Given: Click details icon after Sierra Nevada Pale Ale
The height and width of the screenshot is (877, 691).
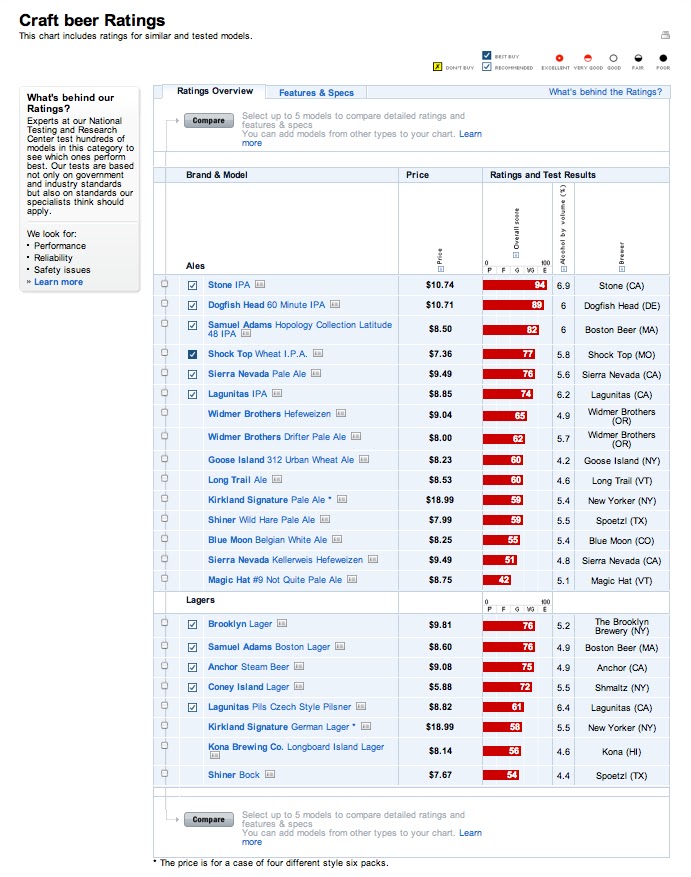Looking at the screenshot, I should pyautogui.click(x=316, y=373).
